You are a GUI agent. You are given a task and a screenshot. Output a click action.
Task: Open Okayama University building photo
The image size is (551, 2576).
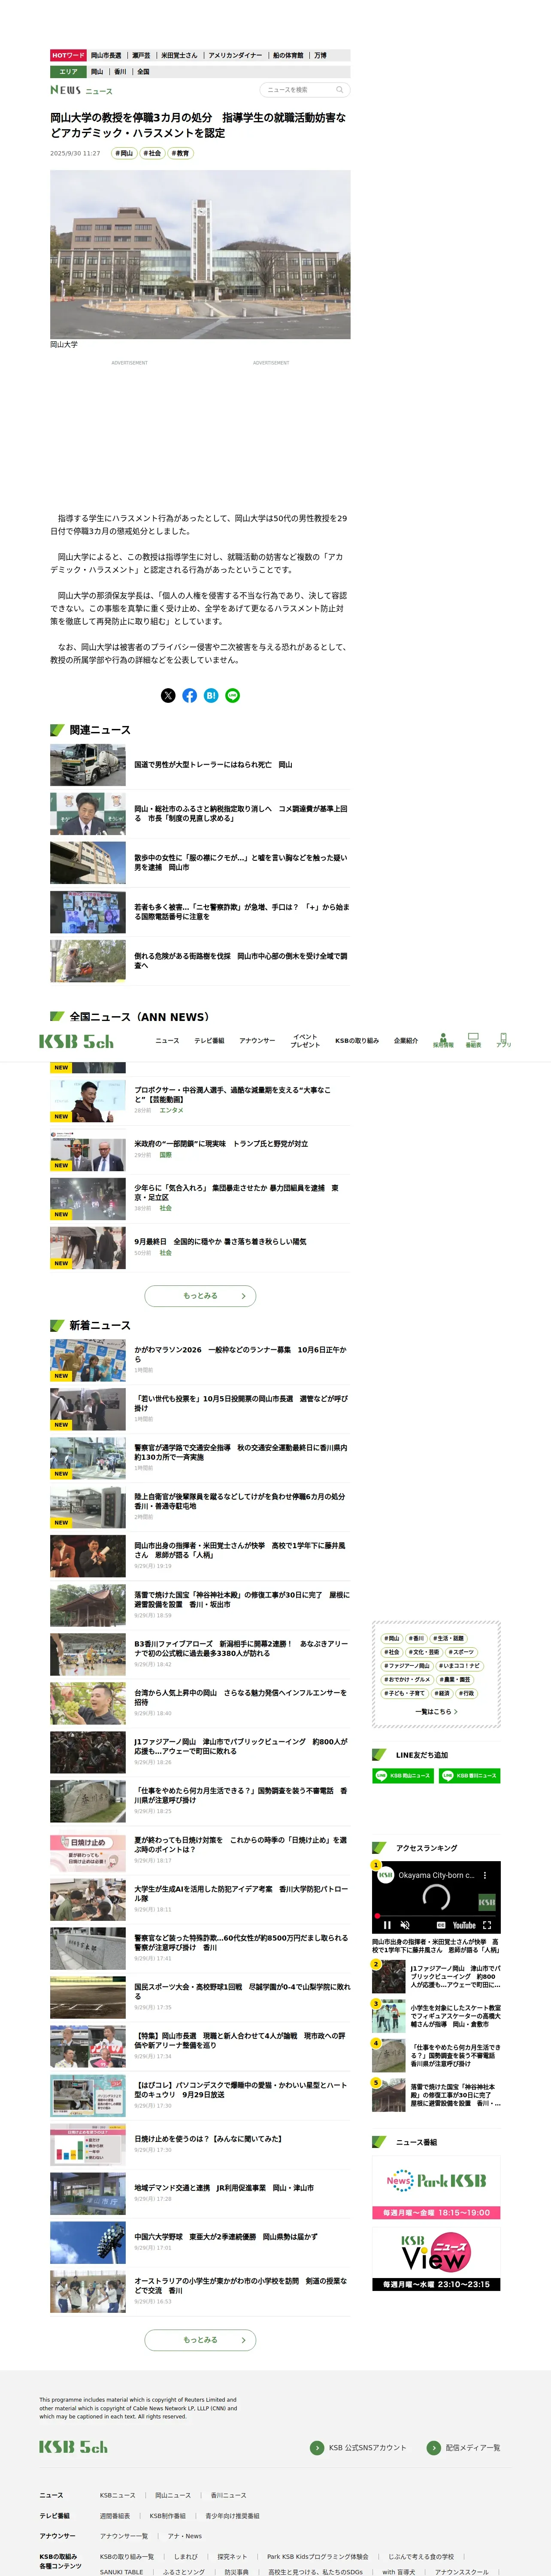200,255
